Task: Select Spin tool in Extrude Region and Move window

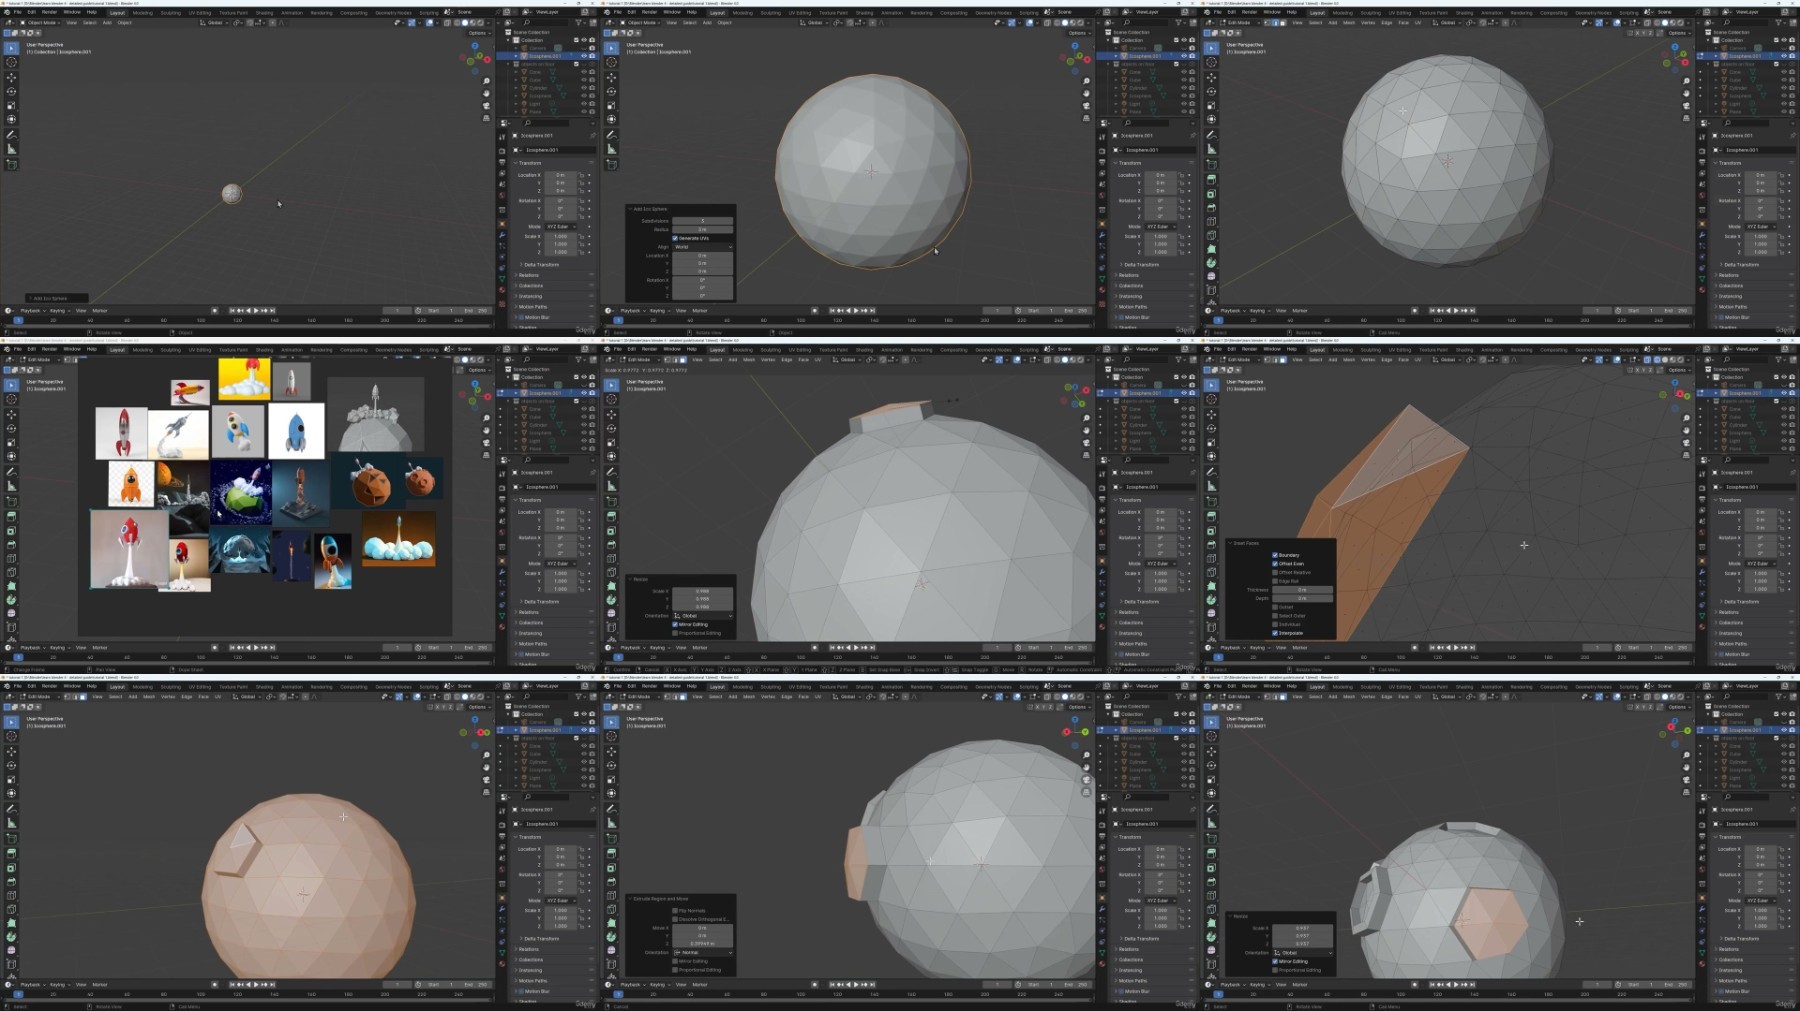Action: pos(611,937)
